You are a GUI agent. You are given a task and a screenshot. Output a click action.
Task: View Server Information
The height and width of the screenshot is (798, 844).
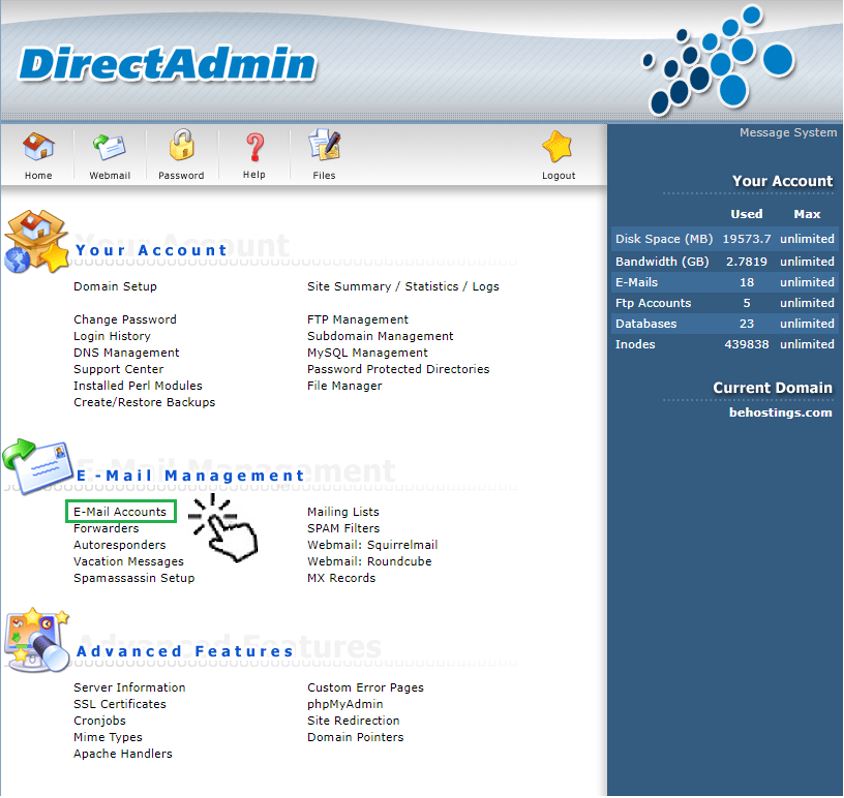[x=130, y=688]
